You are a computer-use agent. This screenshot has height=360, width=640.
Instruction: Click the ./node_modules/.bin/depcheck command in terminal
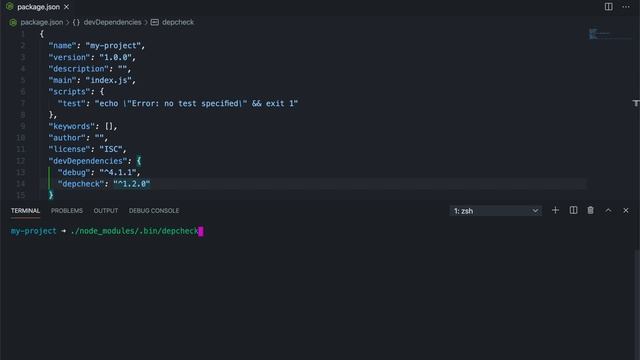coord(134,231)
